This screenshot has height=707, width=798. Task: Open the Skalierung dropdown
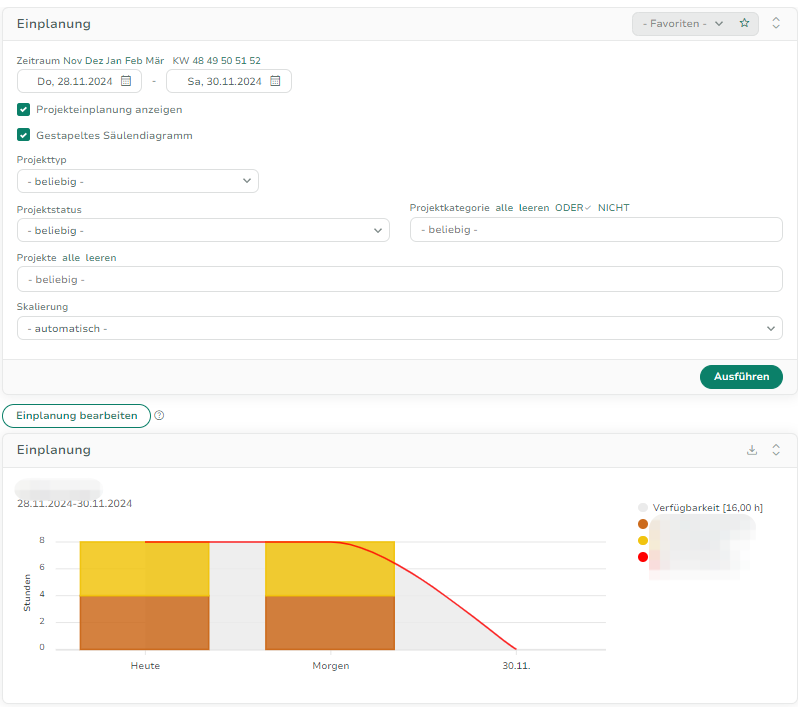point(399,328)
